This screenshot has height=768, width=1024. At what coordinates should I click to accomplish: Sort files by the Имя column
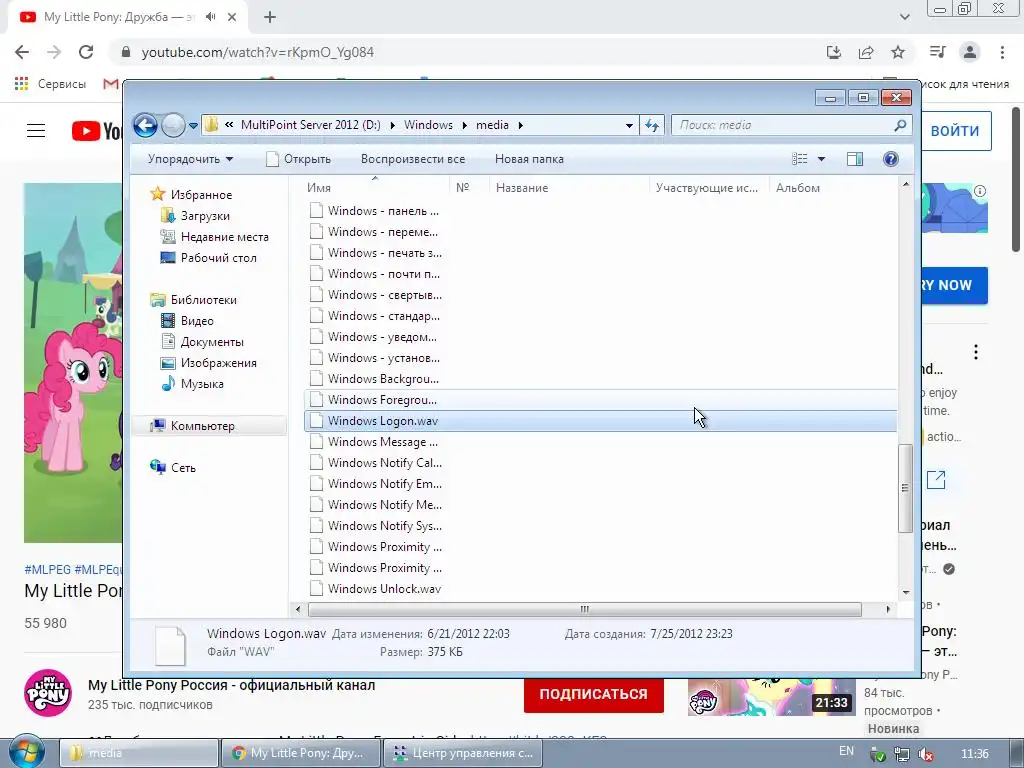coord(375,187)
